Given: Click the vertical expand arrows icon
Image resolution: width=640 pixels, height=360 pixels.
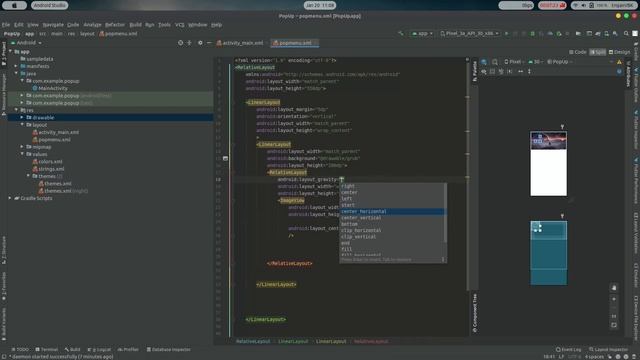Looking at the screenshot, I should tap(529, 71).
